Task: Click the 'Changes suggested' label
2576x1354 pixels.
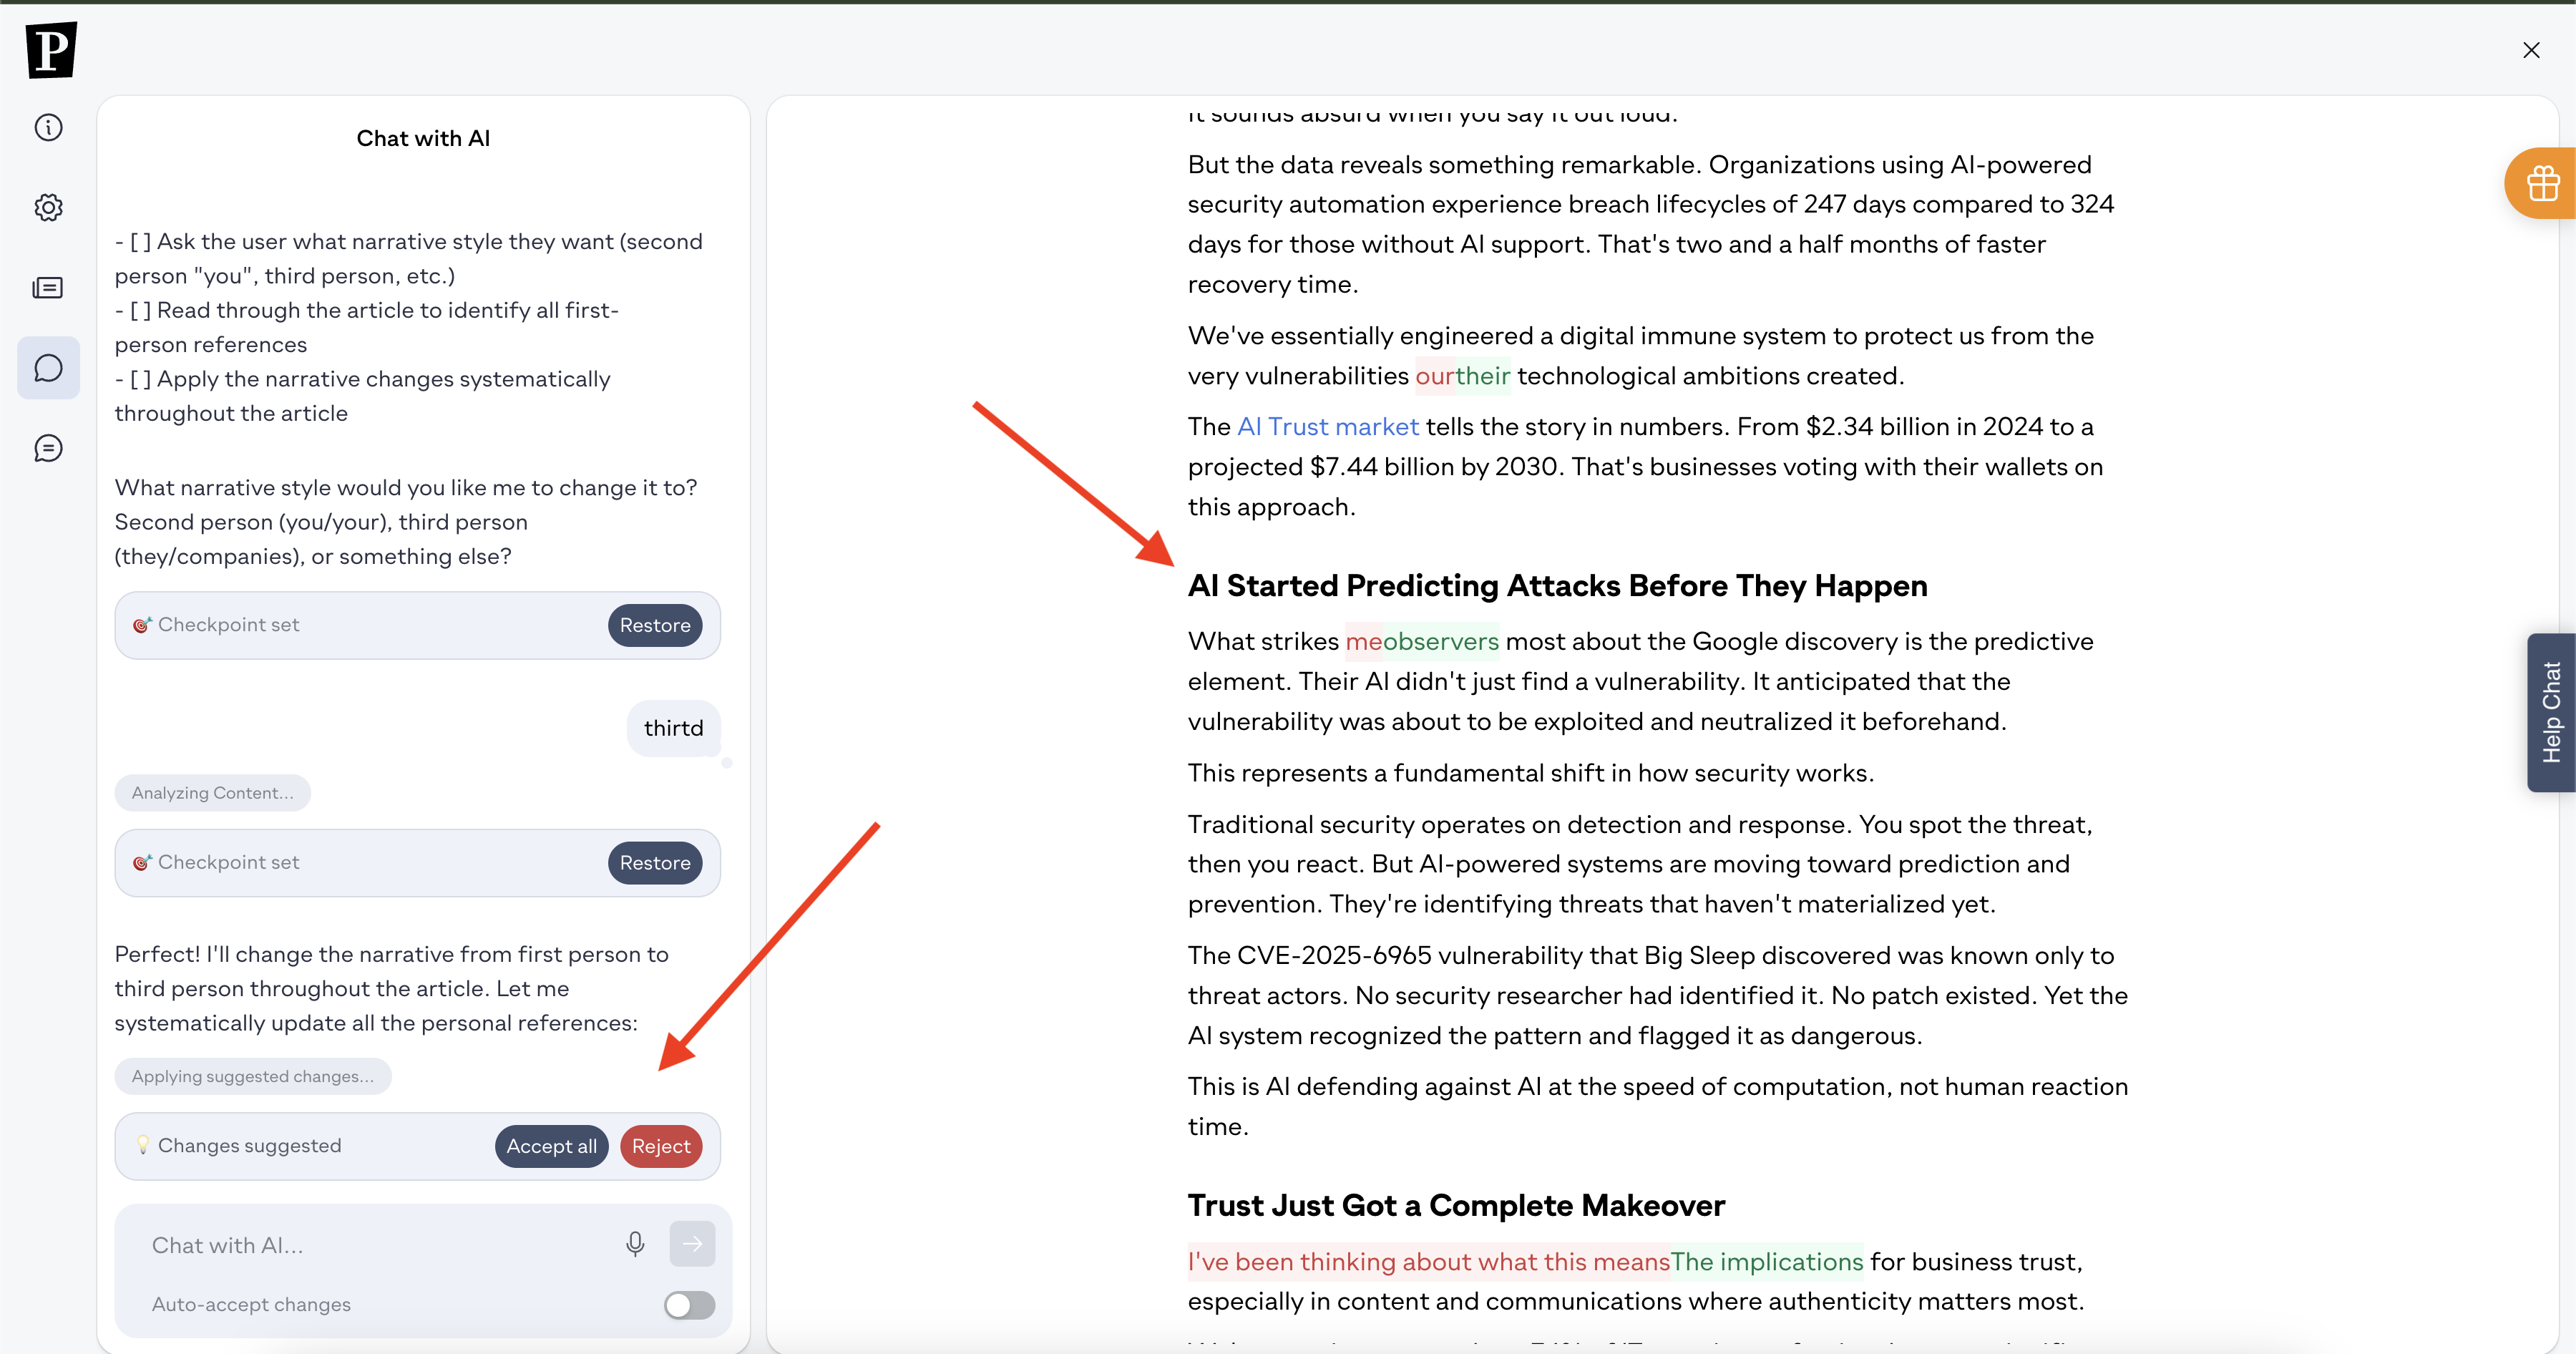Action: pyautogui.click(x=249, y=1146)
